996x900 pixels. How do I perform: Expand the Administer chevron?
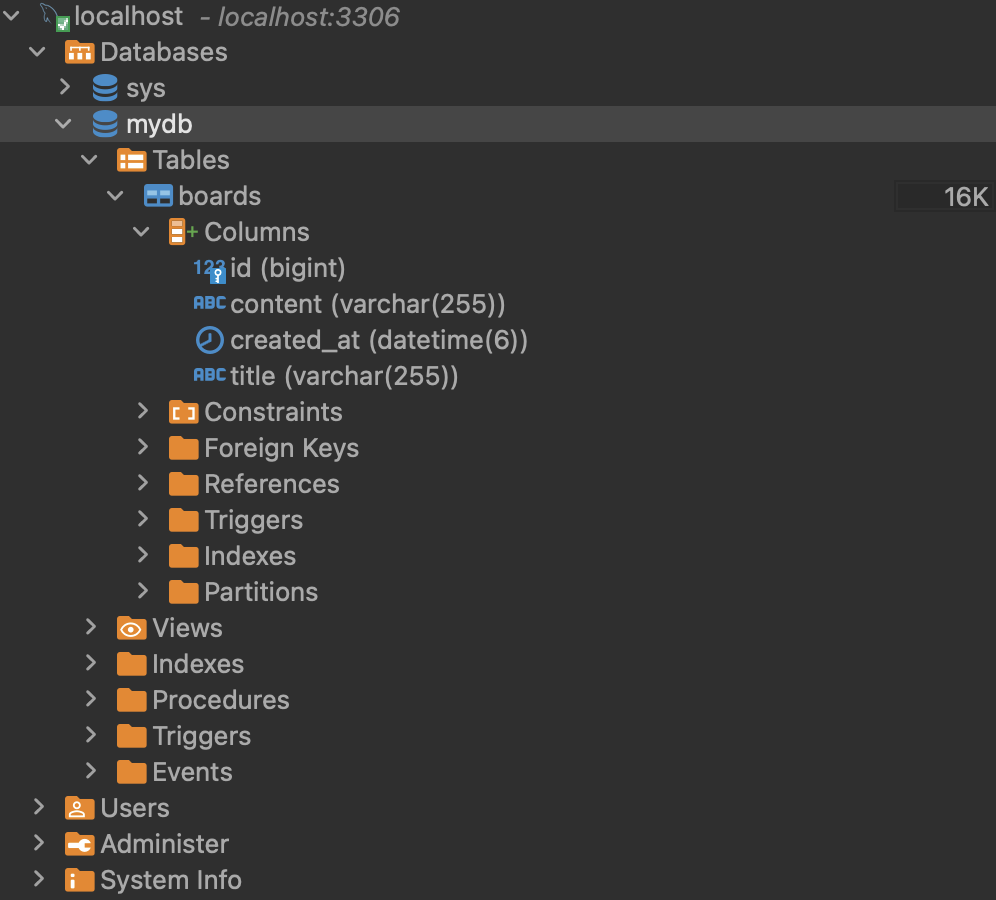point(39,843)
